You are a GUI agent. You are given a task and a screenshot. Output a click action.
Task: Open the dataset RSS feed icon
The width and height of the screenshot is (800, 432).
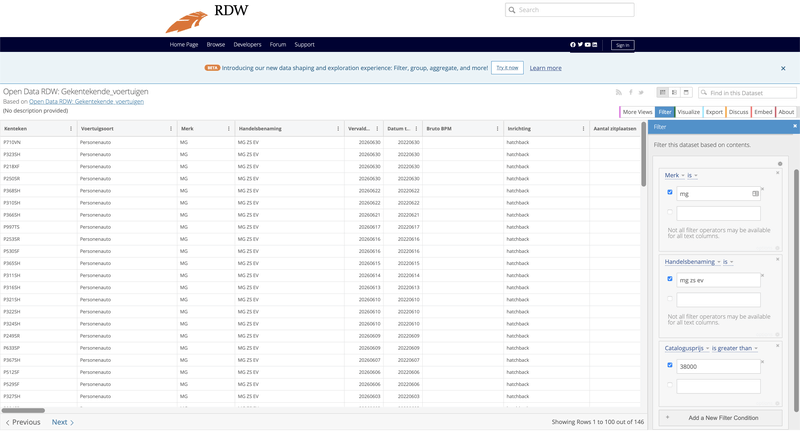[x=619, y=92]
